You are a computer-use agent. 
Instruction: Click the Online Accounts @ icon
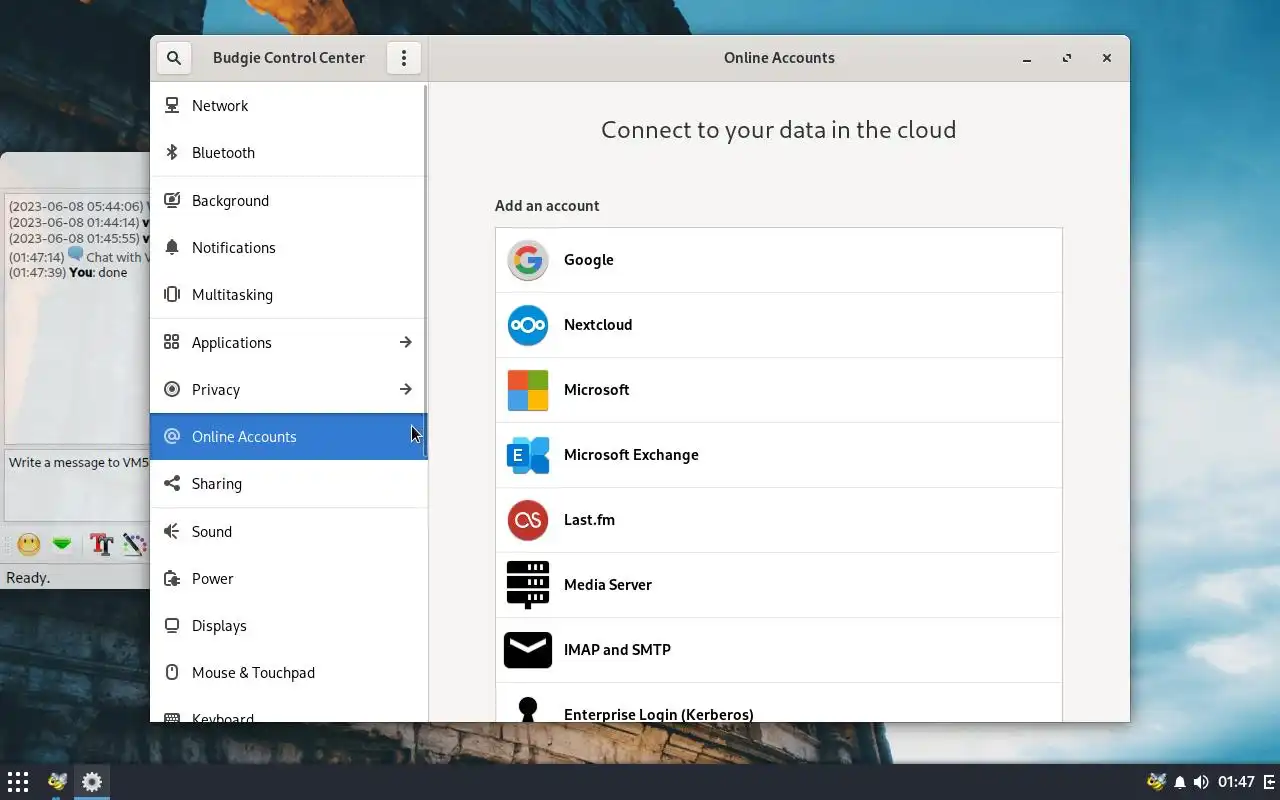click(x=172, y=436)
